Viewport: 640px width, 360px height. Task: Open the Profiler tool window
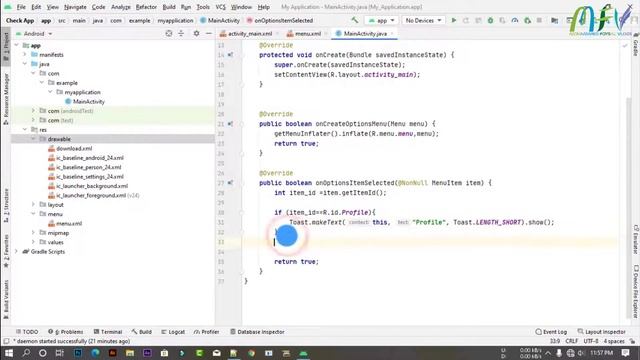[x=207, y=332]
